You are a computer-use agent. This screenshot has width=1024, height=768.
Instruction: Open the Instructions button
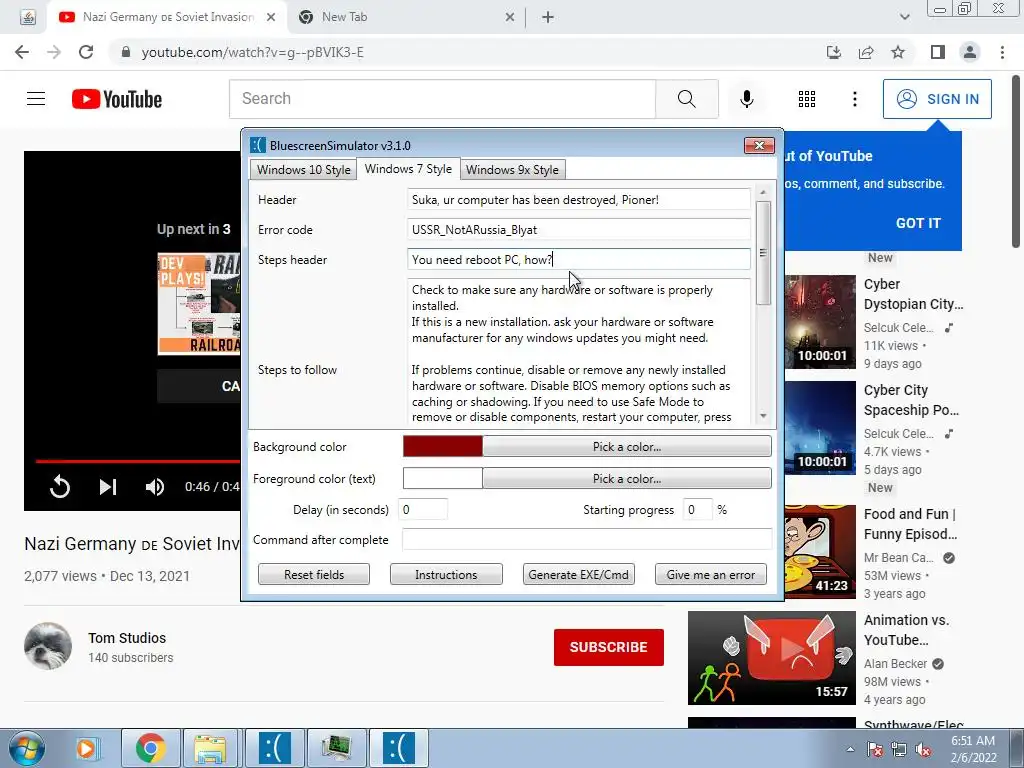click(x=446, y=575)
